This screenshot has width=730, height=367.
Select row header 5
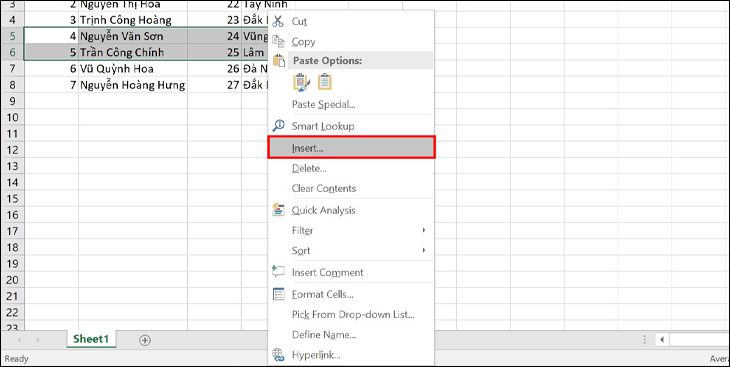pyautogui.click(x=12, y=36)
